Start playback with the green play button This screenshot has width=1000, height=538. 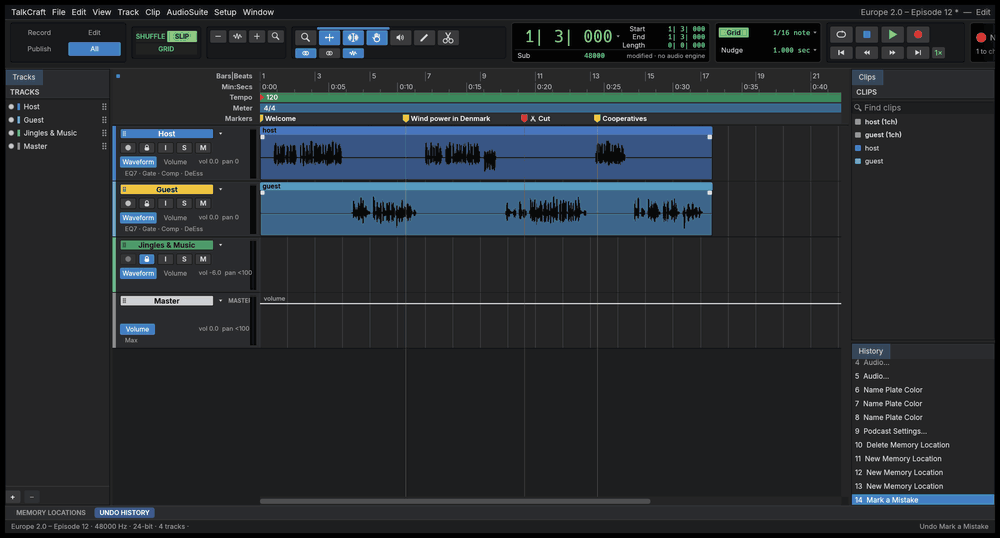(892, 34)
